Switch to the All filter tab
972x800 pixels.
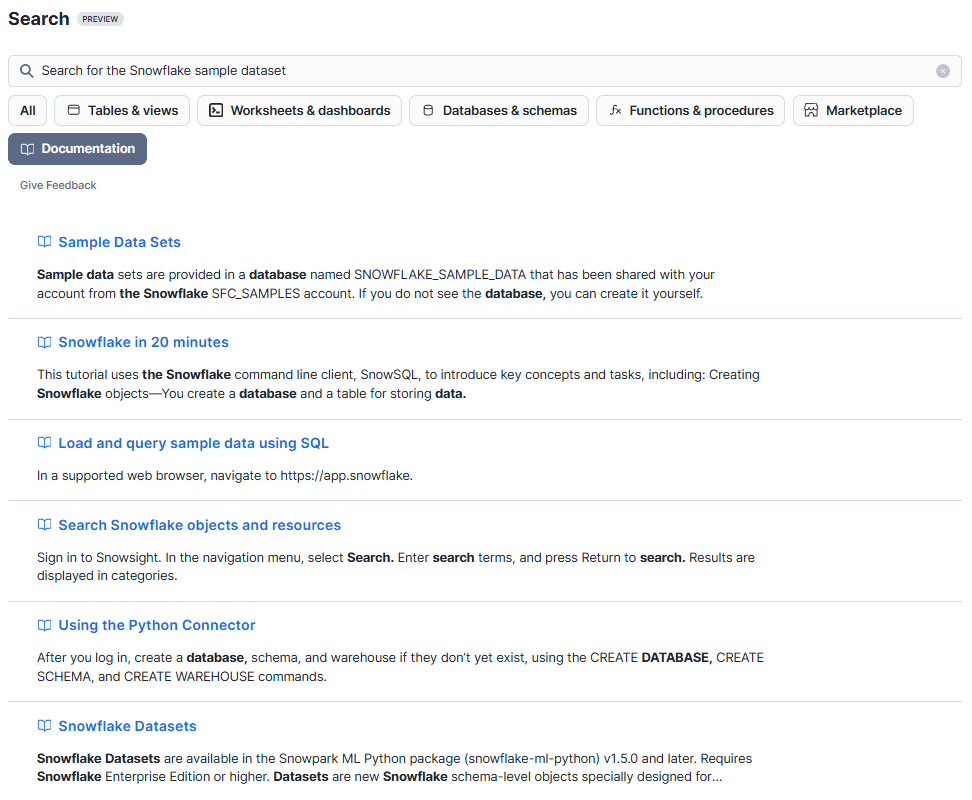coord(27,110)
